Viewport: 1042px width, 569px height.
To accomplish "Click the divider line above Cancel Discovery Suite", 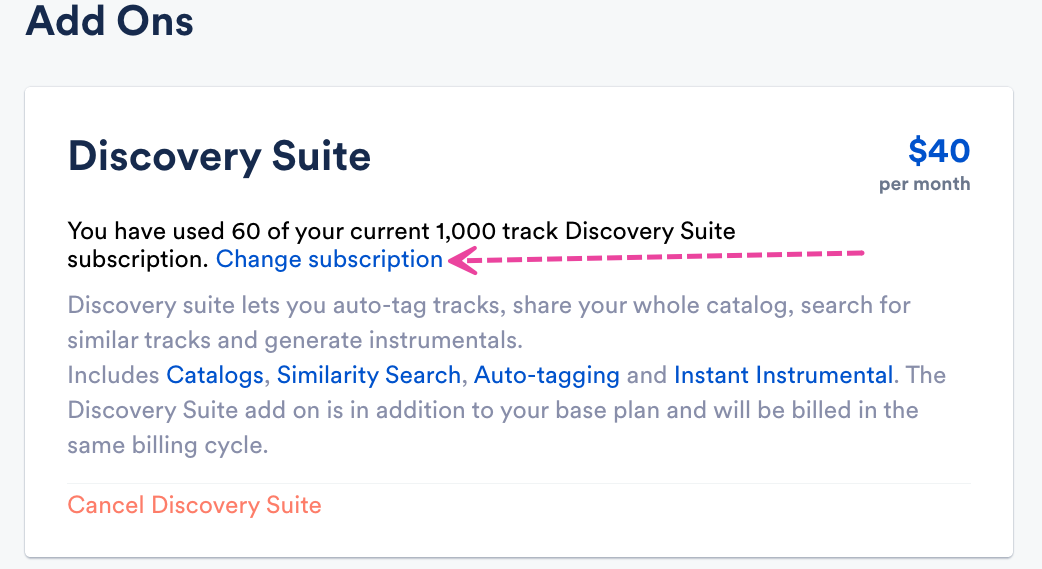I will tap(520, 484).
